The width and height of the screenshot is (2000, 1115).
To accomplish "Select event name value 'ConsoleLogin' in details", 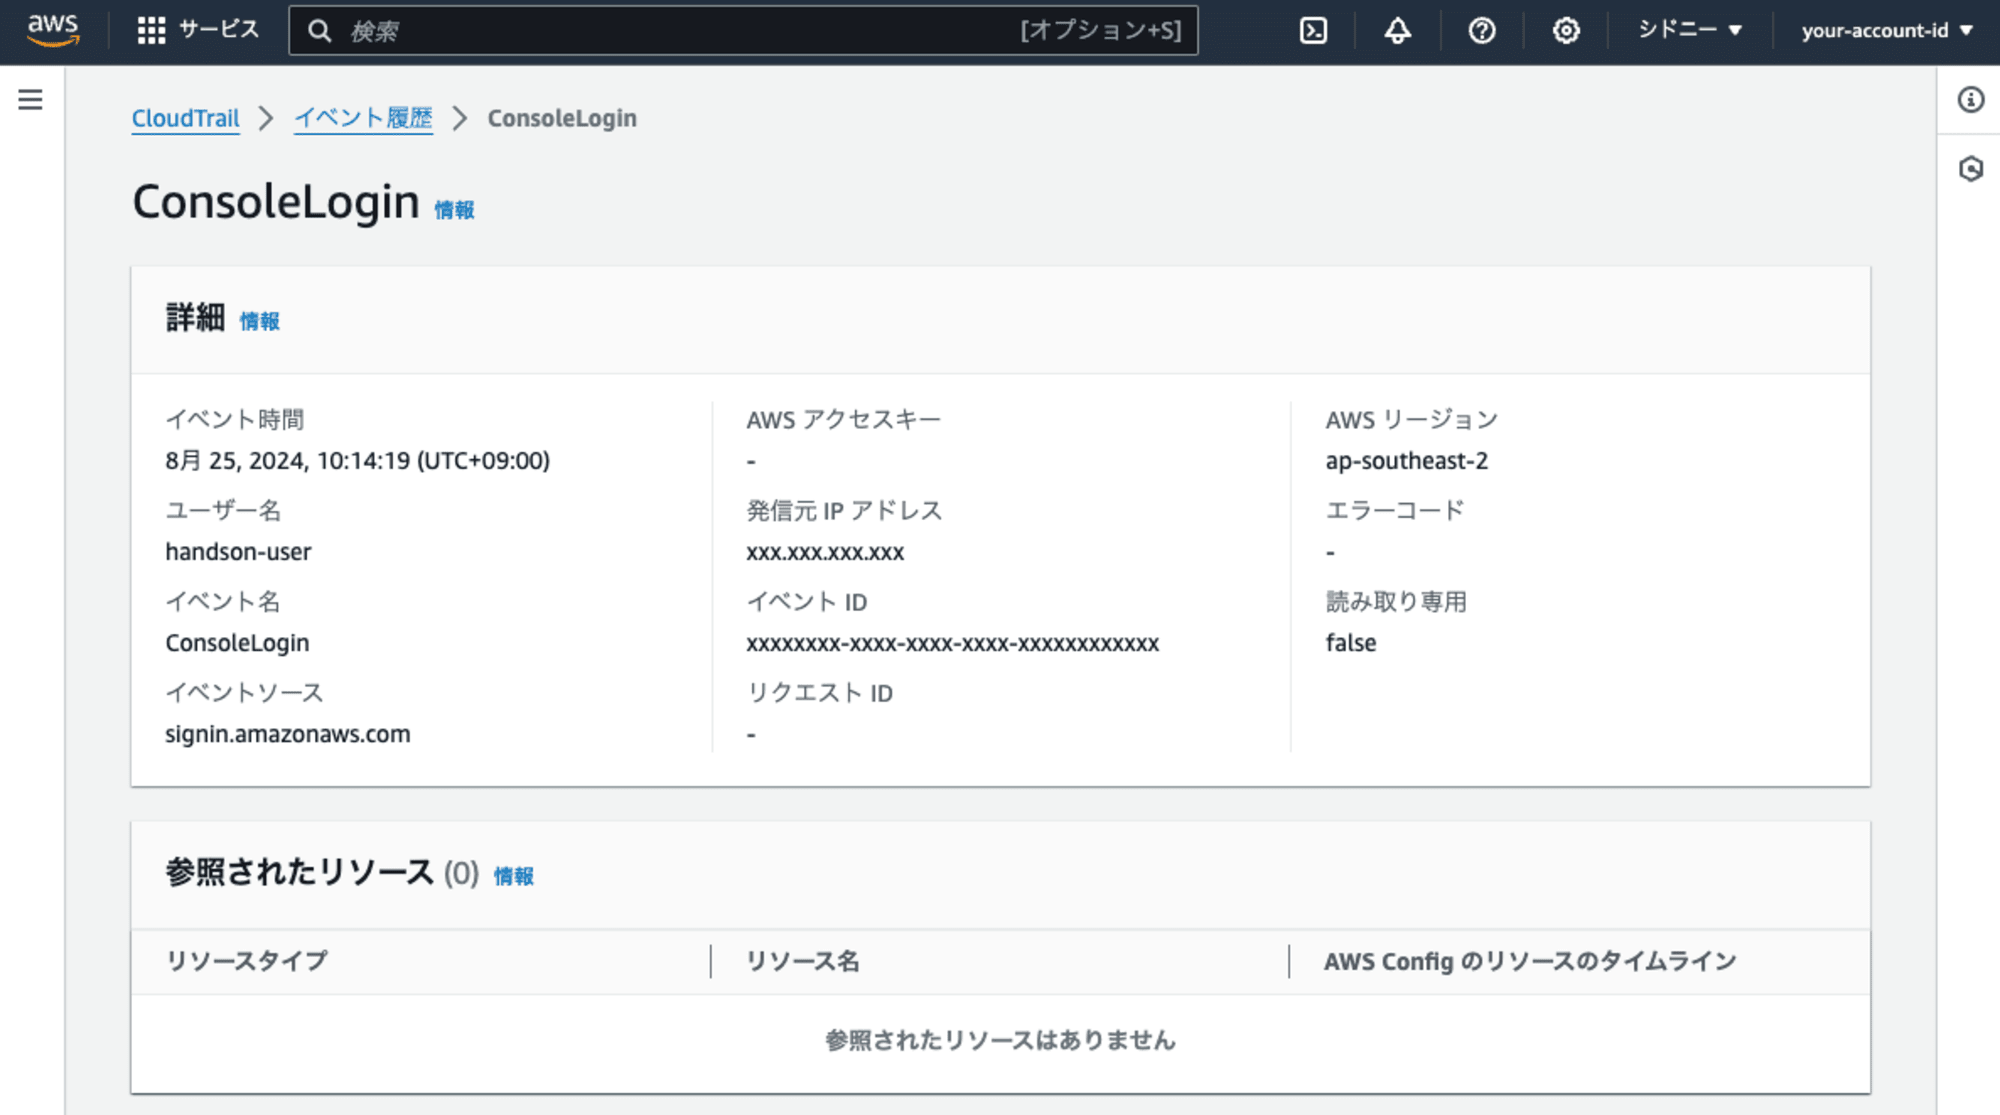I will click(x=237, y=643).
